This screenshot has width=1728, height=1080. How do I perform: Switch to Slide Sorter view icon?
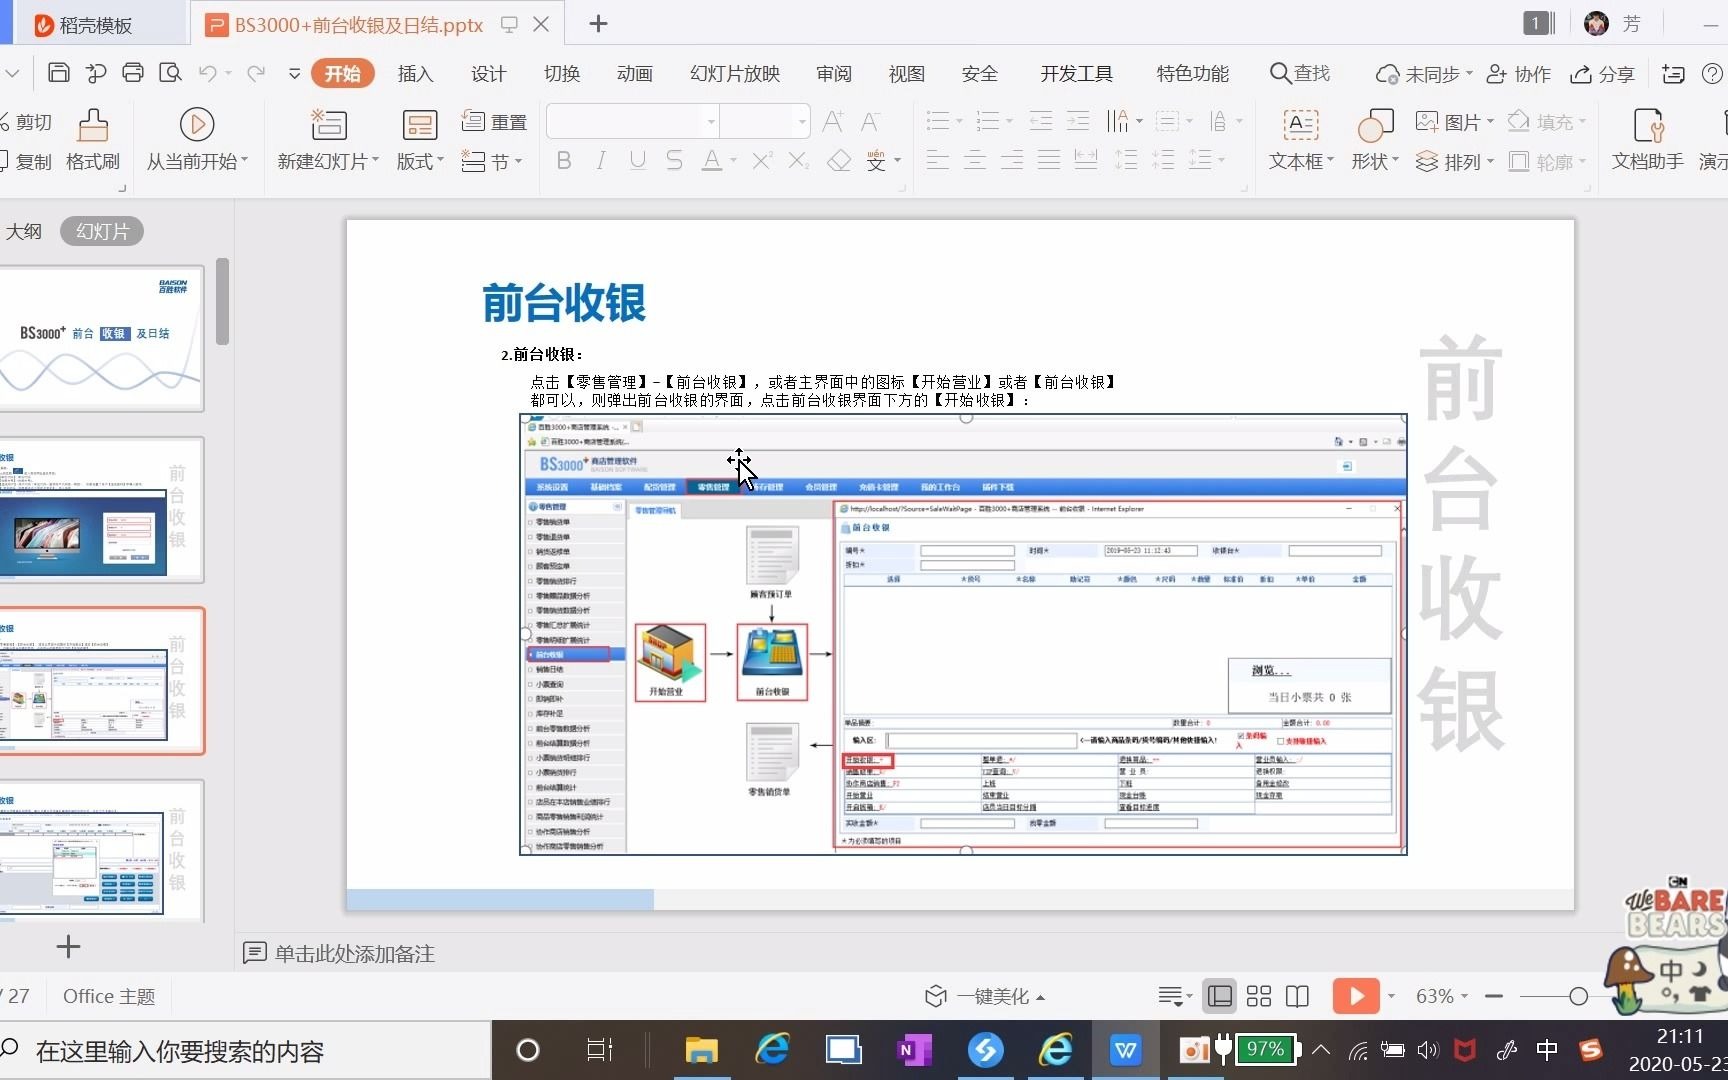(1259, 996)
